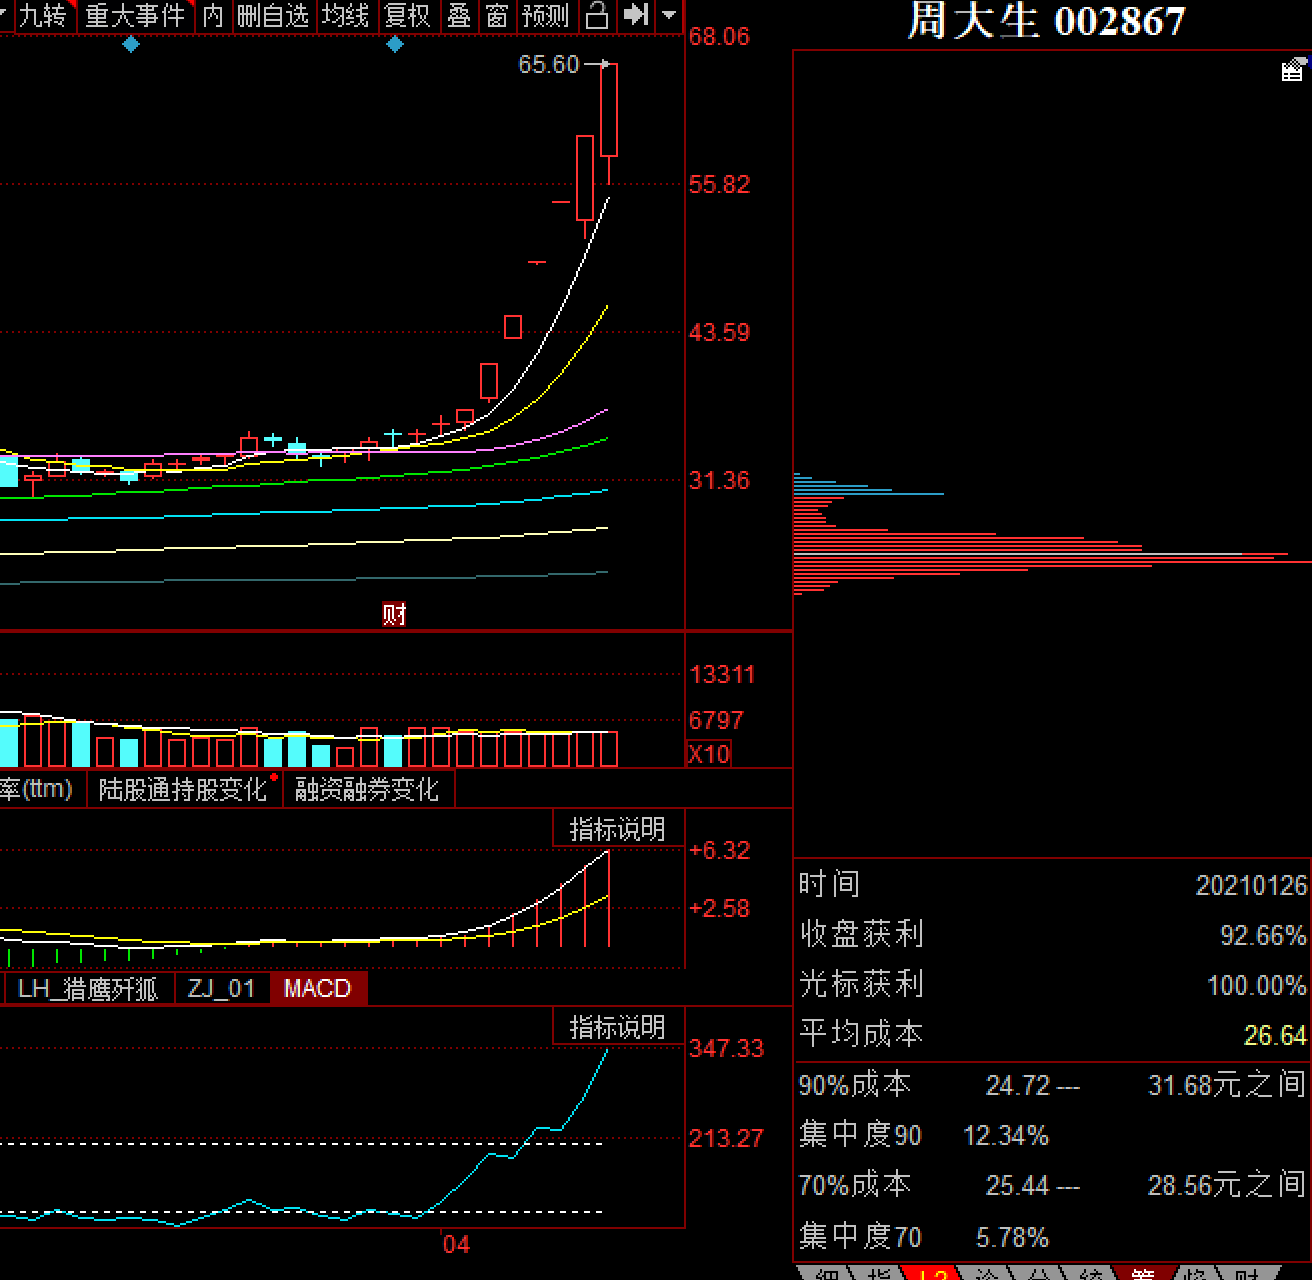Screen dimensions: 1312x1280
Task: Click the 65.60 high price label
Action: pyautogui.click(x=548, y=64)
